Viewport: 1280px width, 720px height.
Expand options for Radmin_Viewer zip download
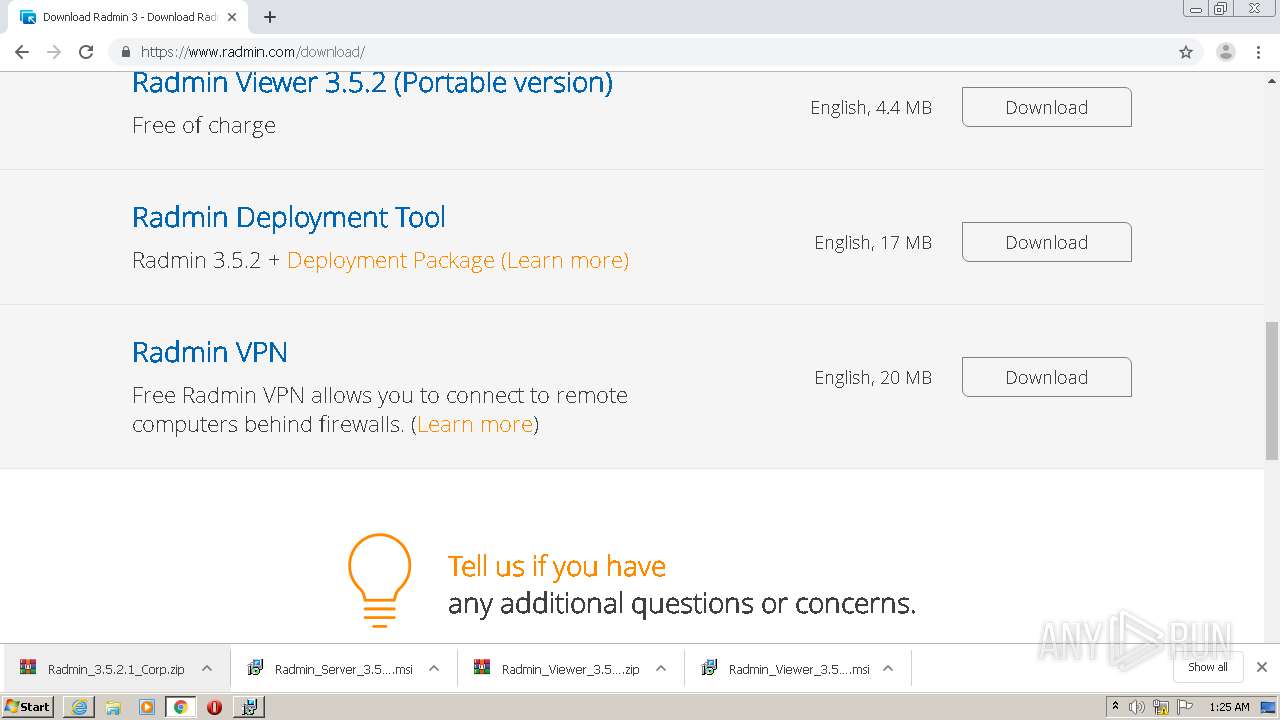tap(661, 669)
